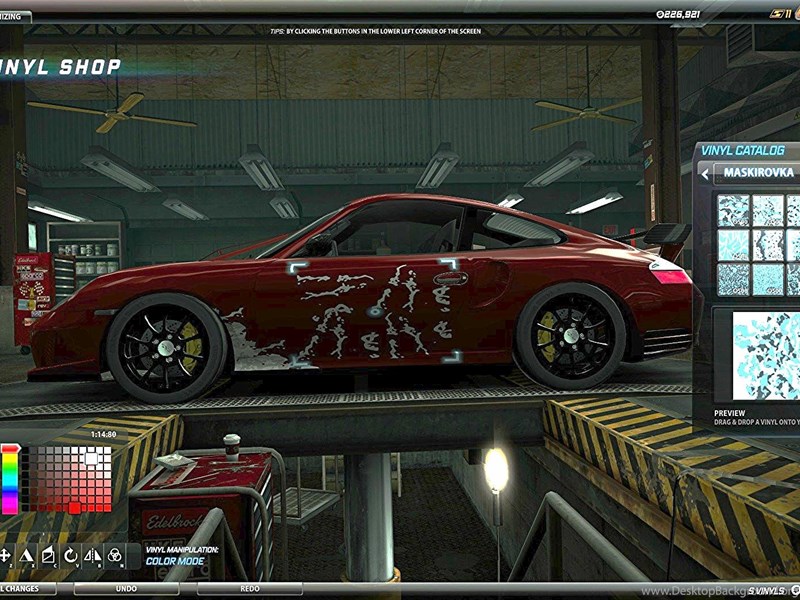Image resolution: width=800 pixels, height=600 pixels.
Task: Select the first camo vinyl thumbnail
Action: pyautogui.click(x=732, y=209)
